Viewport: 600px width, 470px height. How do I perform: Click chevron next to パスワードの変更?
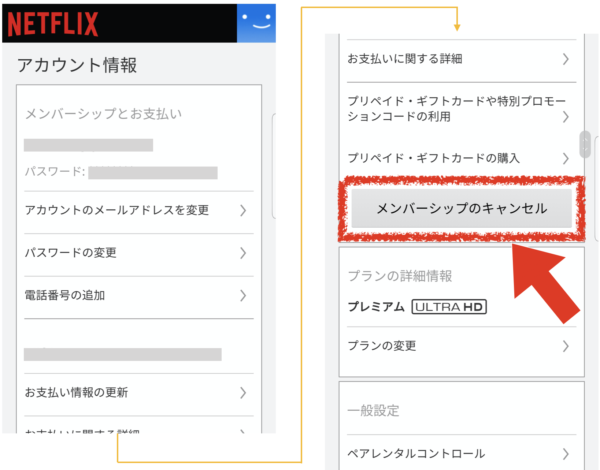click(243, 253)
